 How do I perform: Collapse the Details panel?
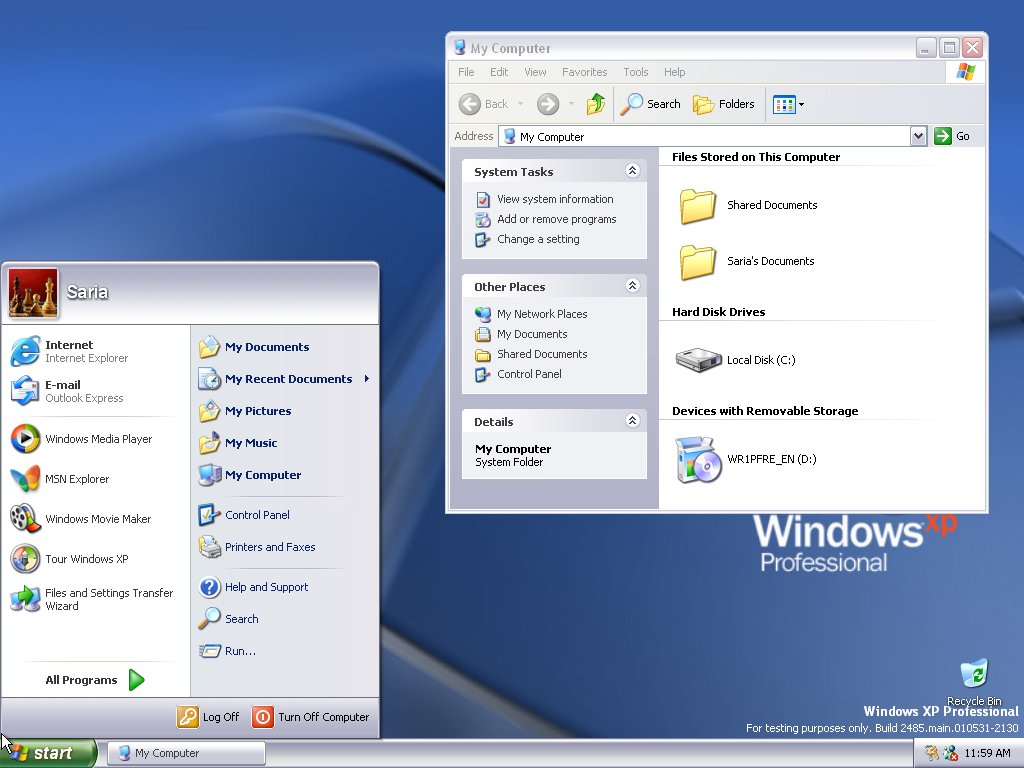pos(632,421)
